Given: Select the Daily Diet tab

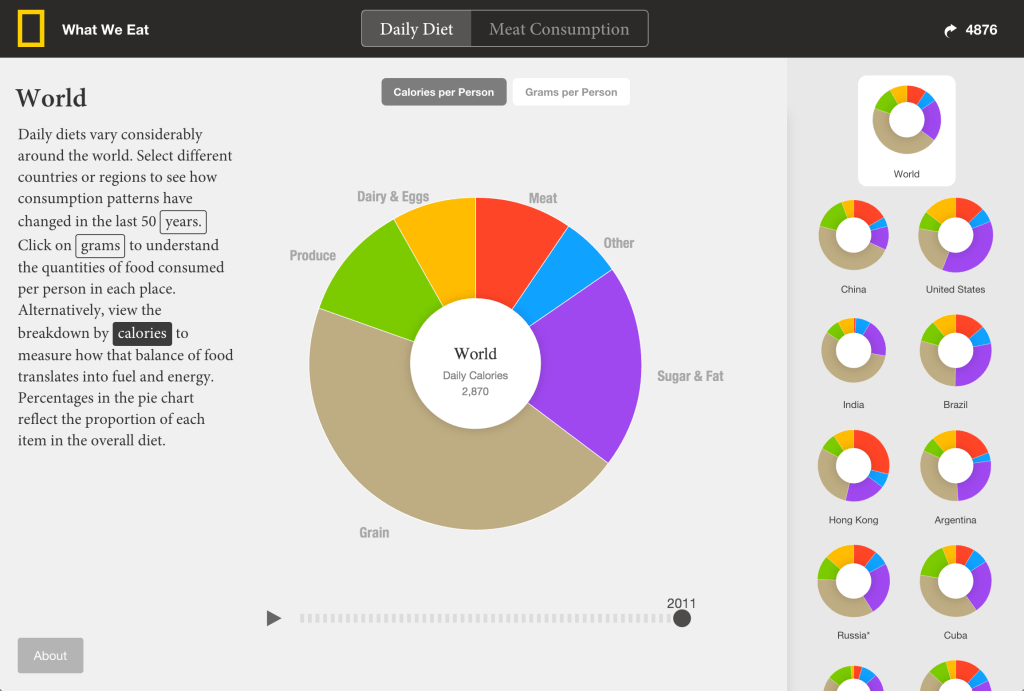Looking at the screenshot, I should 416,28.
